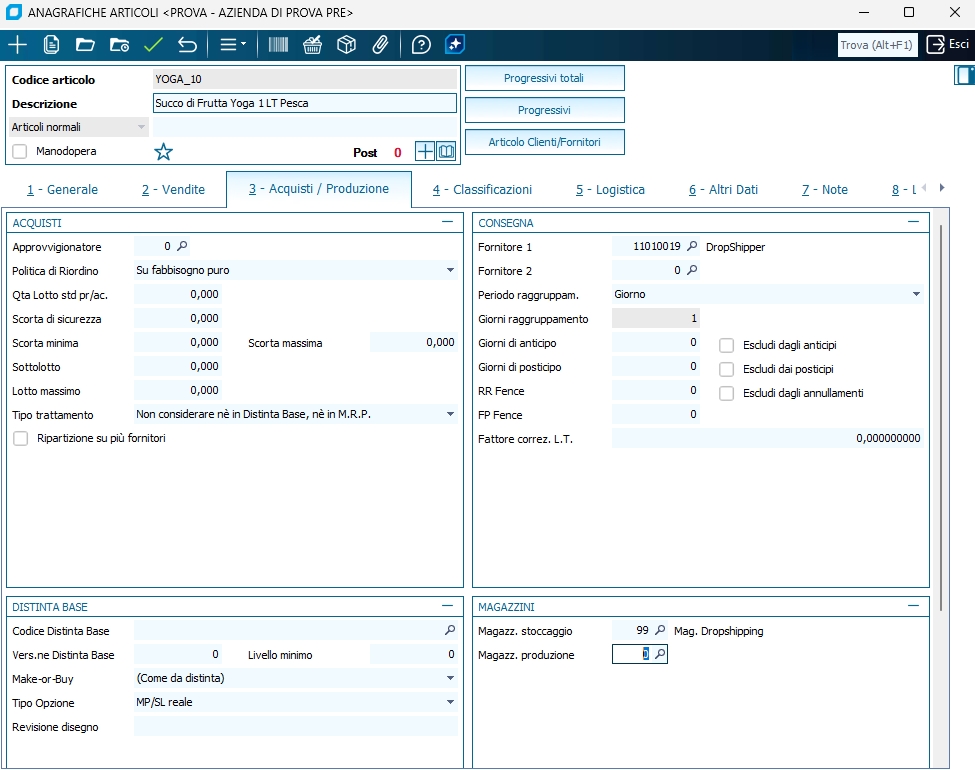Open the Periodo raggruppam. dropdown
This screenshot has height=770, width=975.
(x=916, y=294)
